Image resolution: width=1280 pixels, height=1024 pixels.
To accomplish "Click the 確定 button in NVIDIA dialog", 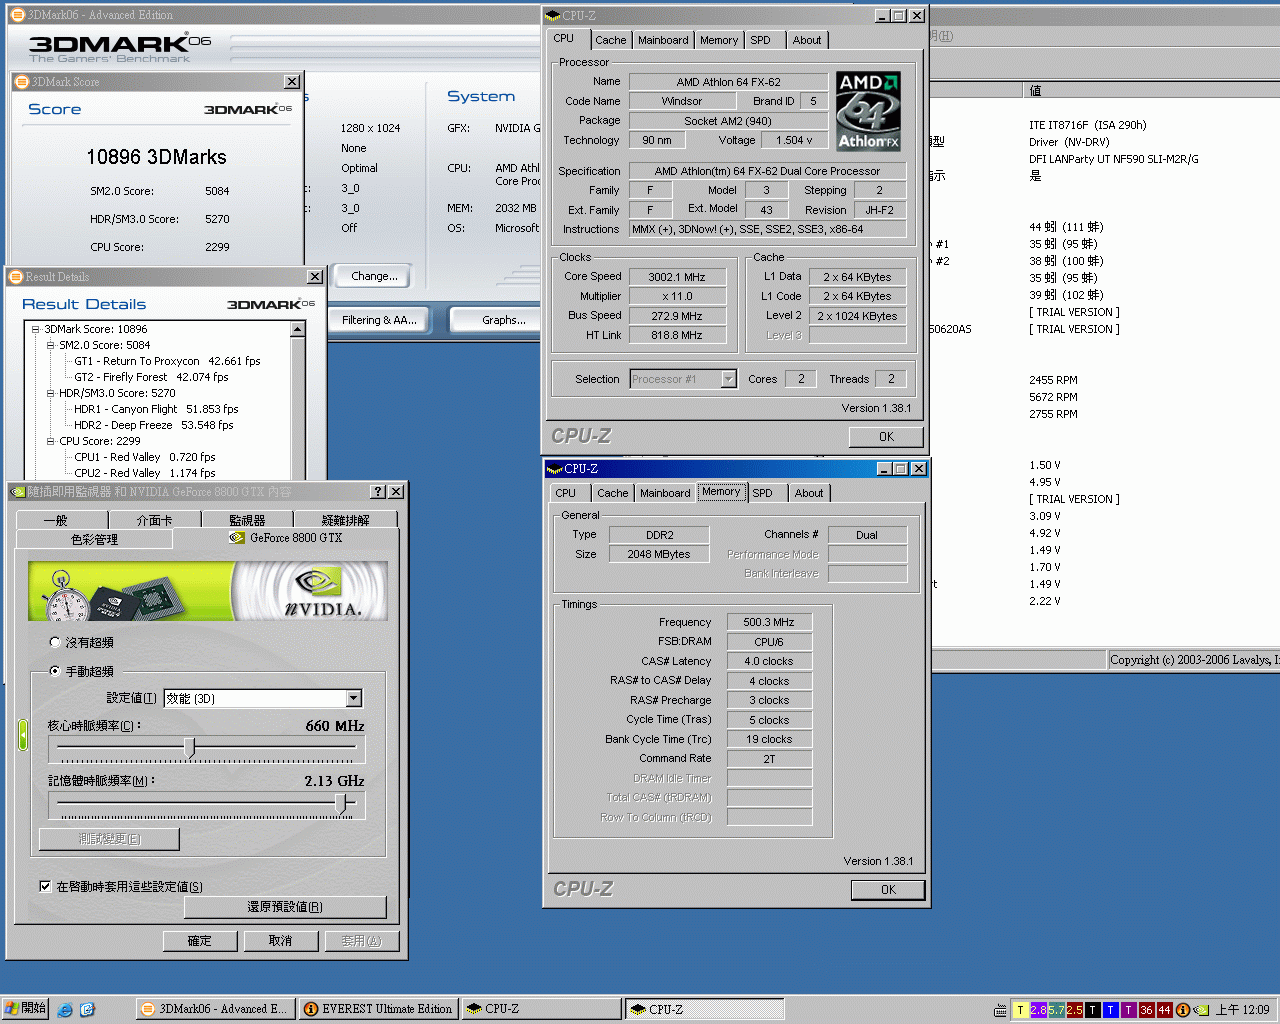I will pyautogui.click(x=200, y=941).
